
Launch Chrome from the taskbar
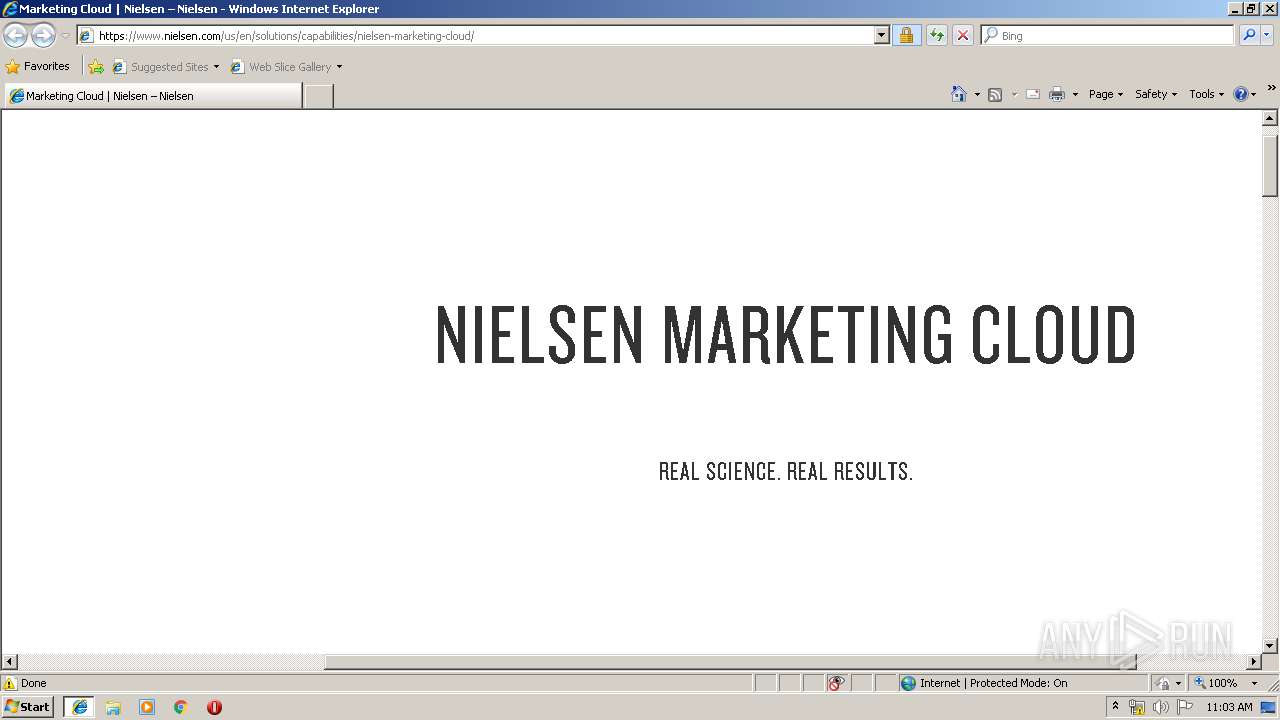click(181, 707)
